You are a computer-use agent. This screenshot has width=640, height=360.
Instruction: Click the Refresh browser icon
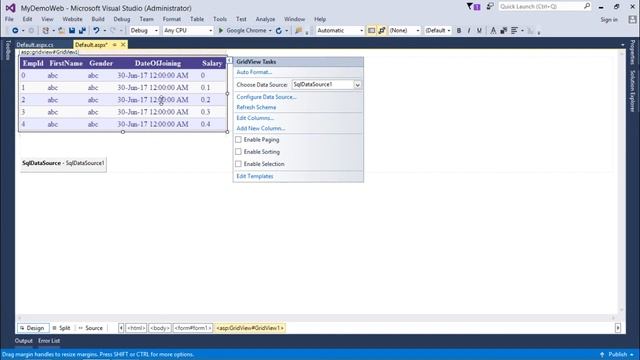click(x=279, y=31)
